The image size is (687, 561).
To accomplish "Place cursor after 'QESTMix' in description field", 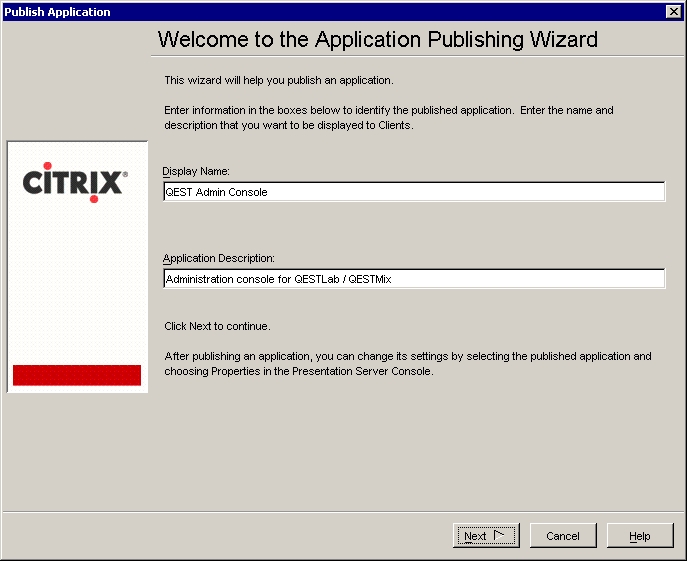I will tap(393, 280).
